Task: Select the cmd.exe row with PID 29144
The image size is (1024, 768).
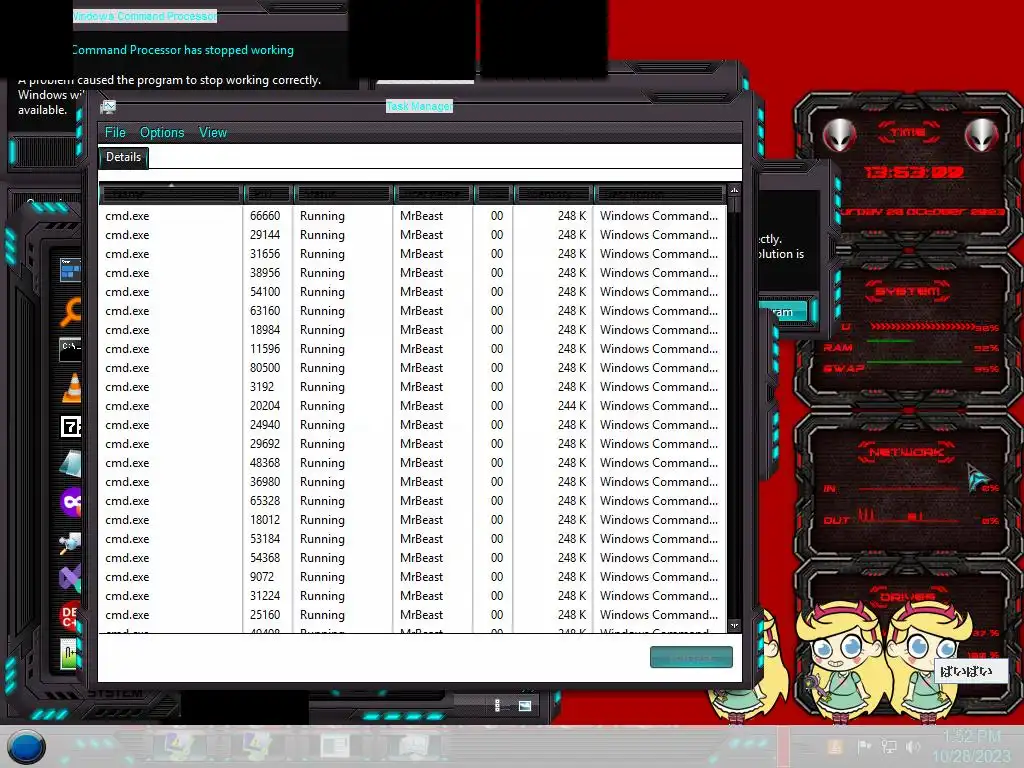Action: (413, 234)
